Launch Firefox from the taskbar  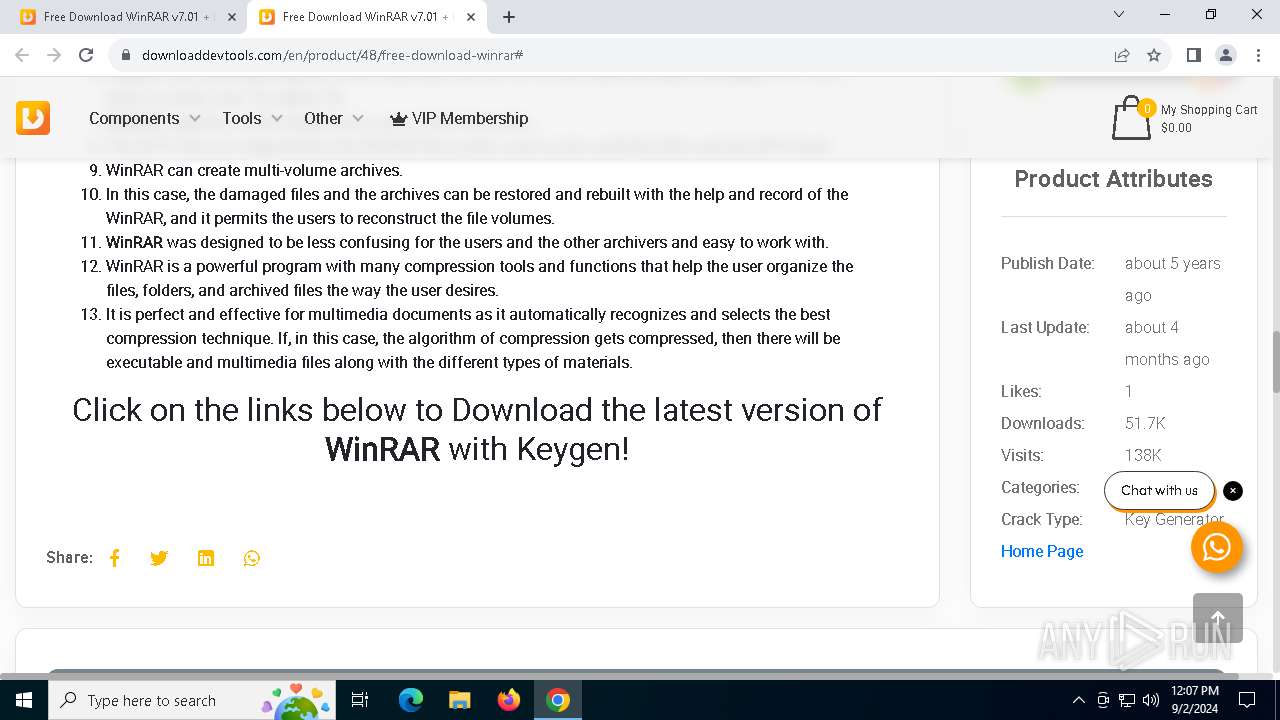pos(509,700)
